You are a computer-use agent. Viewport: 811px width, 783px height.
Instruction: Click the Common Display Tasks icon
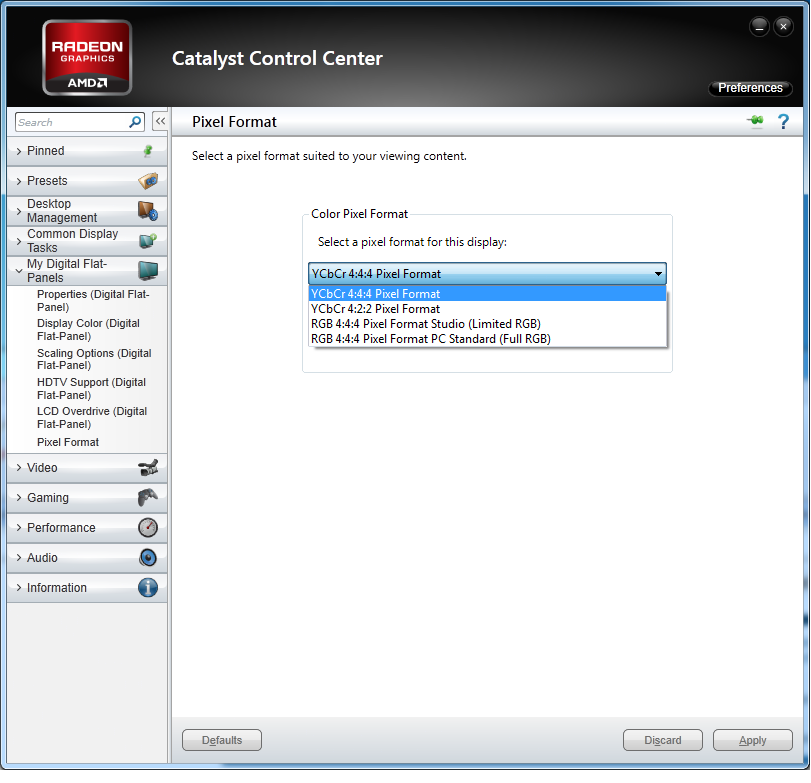coord(148,241)
